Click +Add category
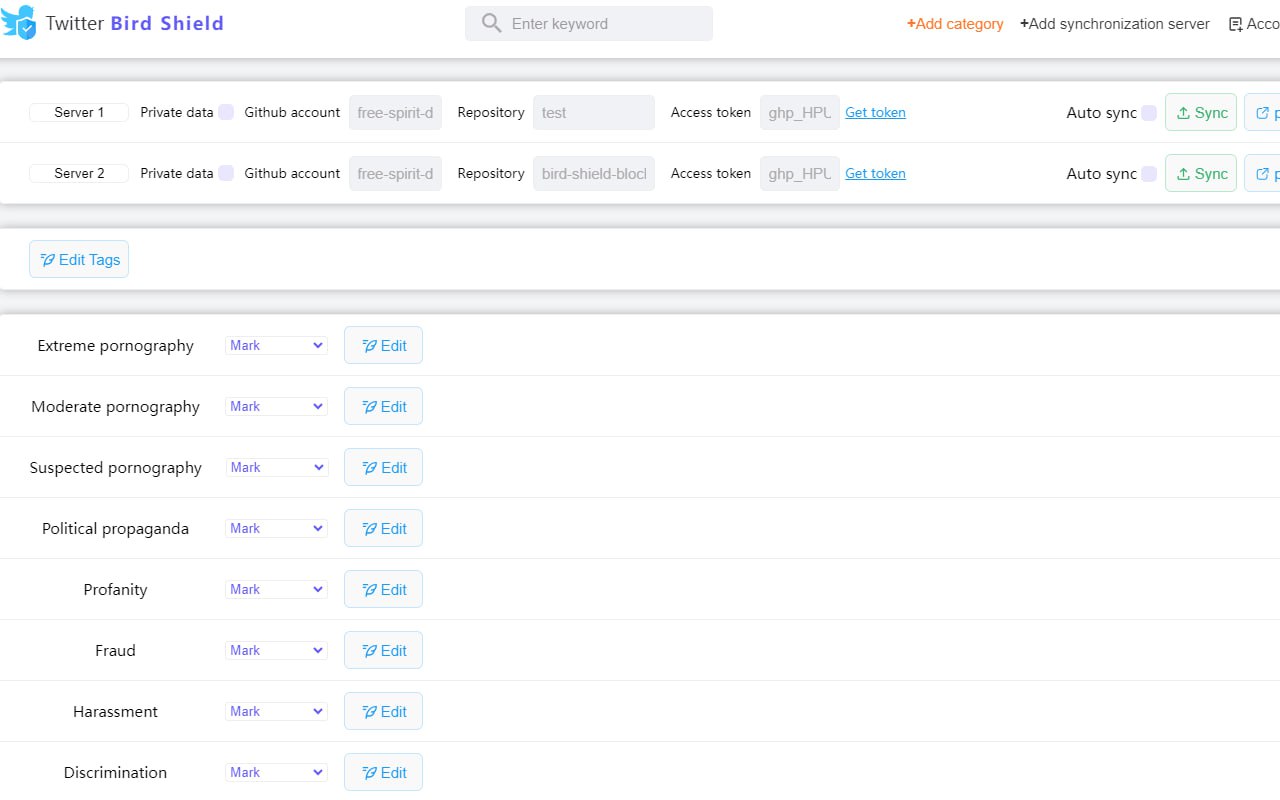The image size is (1280, 800). 955,24
